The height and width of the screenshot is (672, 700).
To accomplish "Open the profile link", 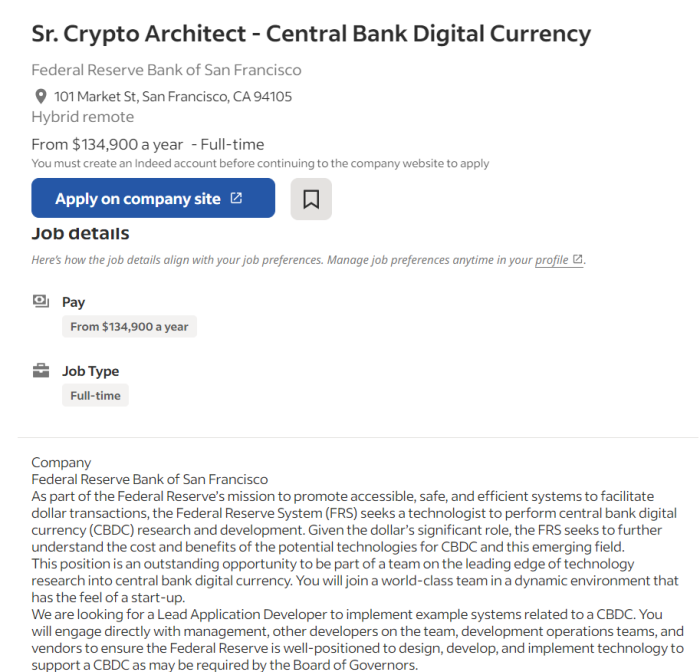I will coord(551,260).
